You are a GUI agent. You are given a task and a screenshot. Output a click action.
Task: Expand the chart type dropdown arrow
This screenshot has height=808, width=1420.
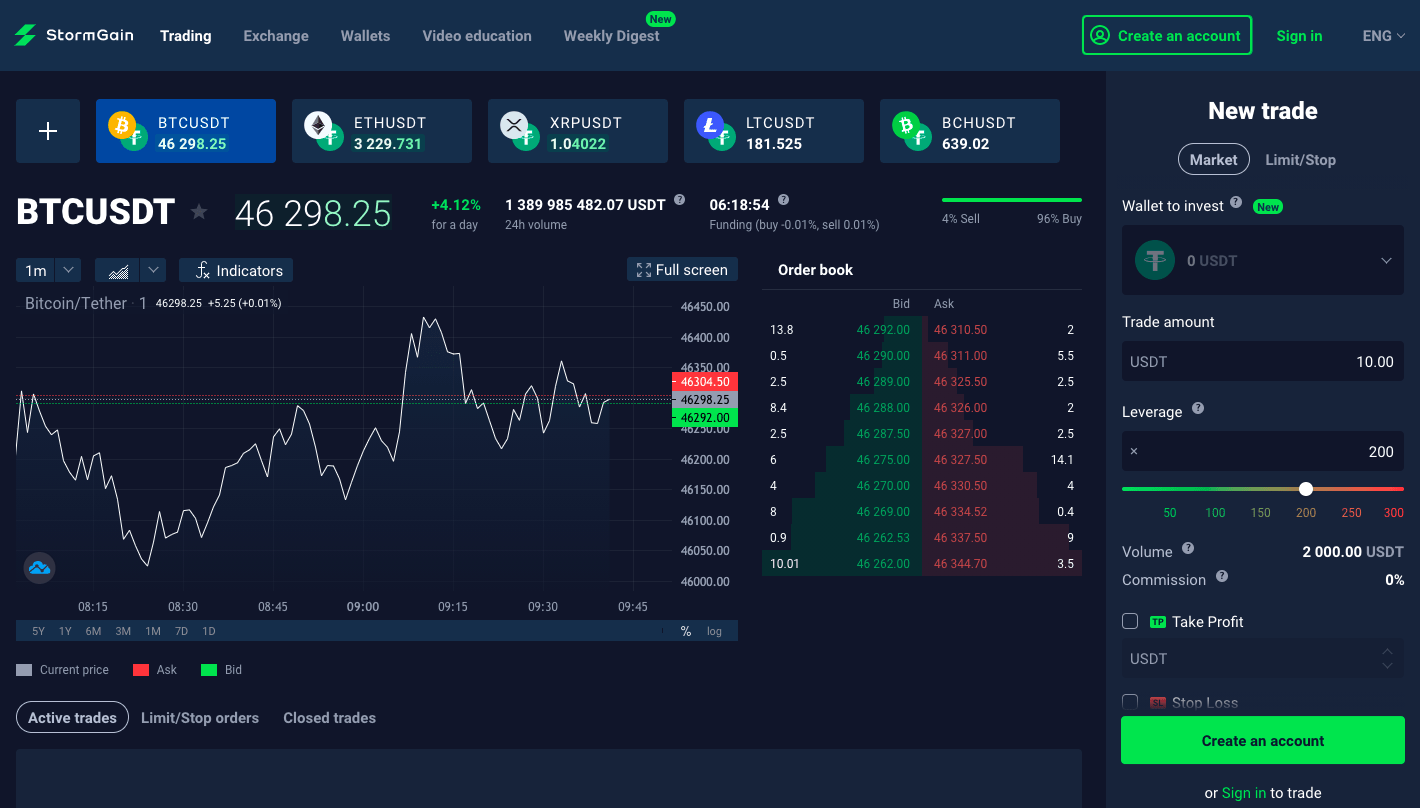(153, 270)
